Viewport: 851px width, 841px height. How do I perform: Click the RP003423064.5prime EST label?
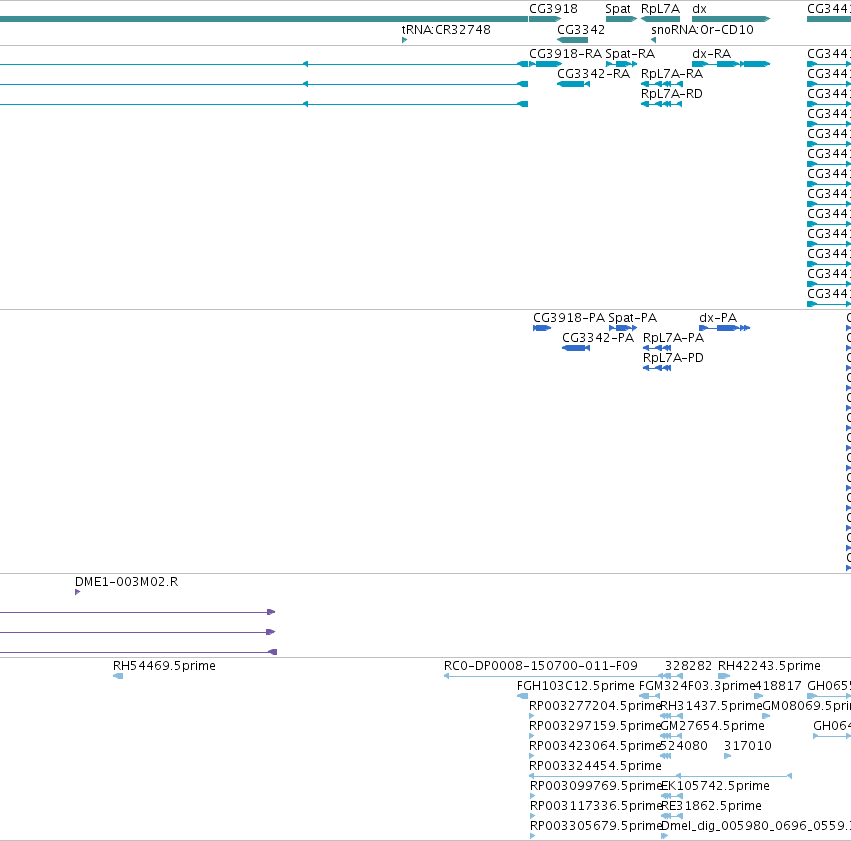pos(595,746)
